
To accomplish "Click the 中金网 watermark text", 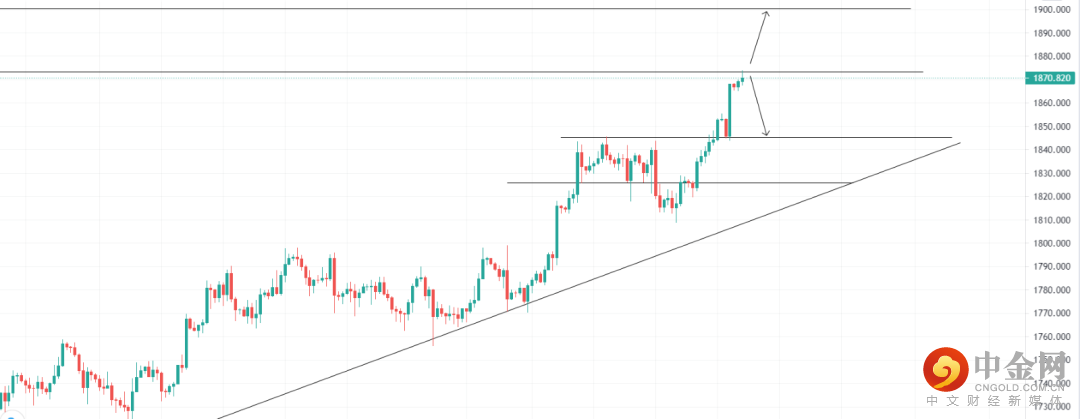I will pos(1019,362).
